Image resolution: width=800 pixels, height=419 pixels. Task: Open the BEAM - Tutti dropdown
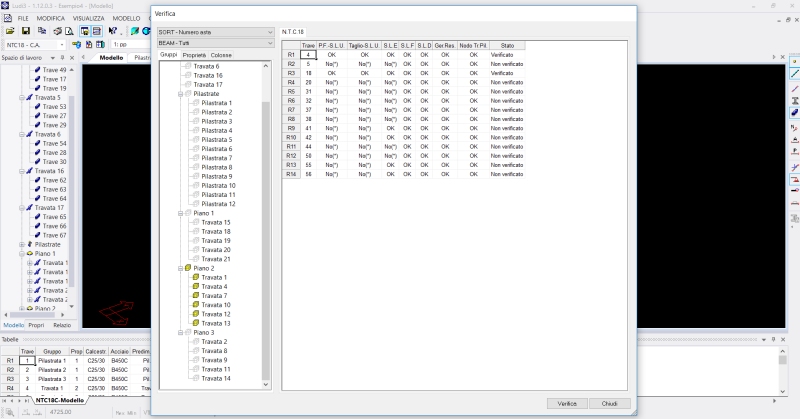[215, 43]
